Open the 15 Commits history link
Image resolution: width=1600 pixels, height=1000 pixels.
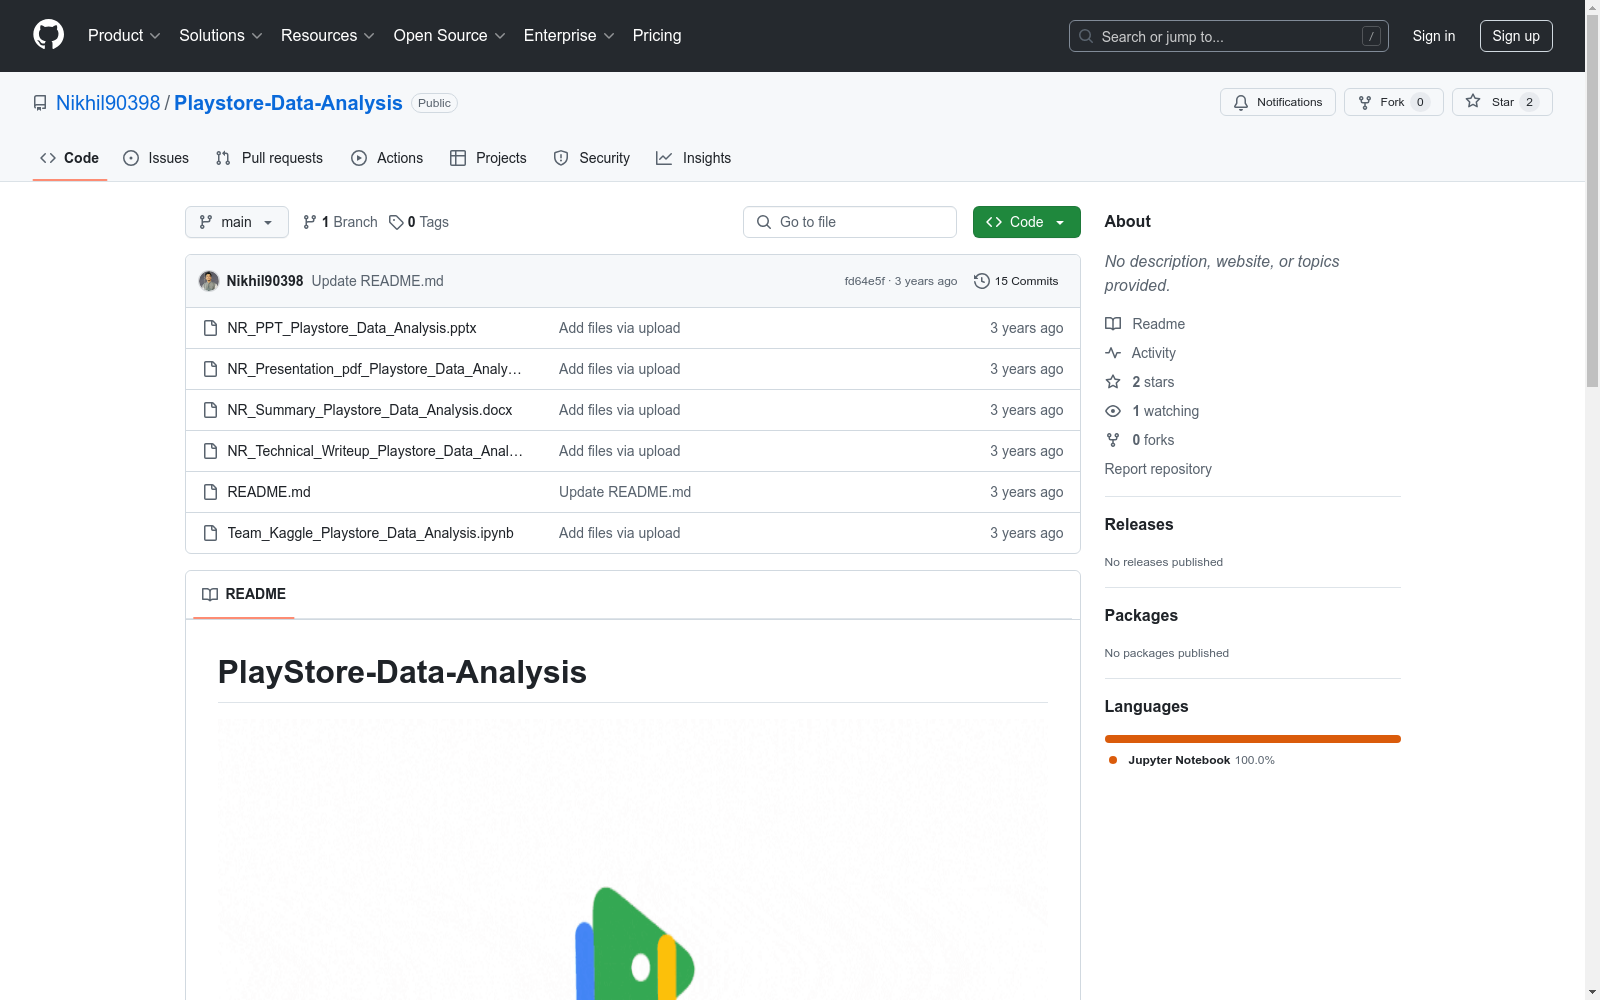coord(1016,281)
